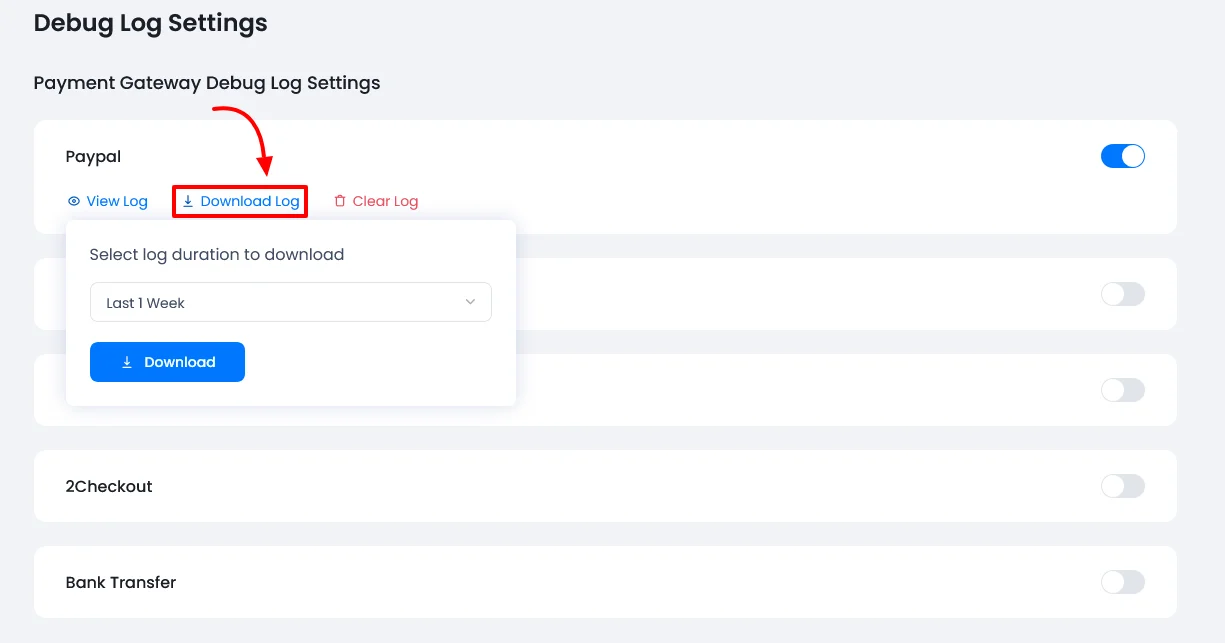Enable the 2Checkout debug log toggle
The width and height of the screenshot is (1225, 643).
click(1122, 486)
